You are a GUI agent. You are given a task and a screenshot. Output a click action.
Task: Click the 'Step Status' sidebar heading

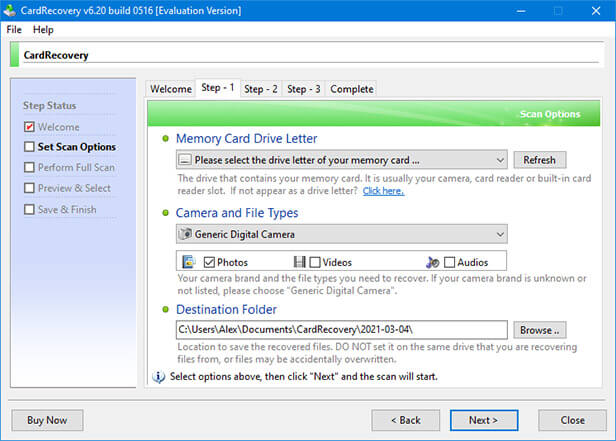pyautogui.click(x=50, y=105)
